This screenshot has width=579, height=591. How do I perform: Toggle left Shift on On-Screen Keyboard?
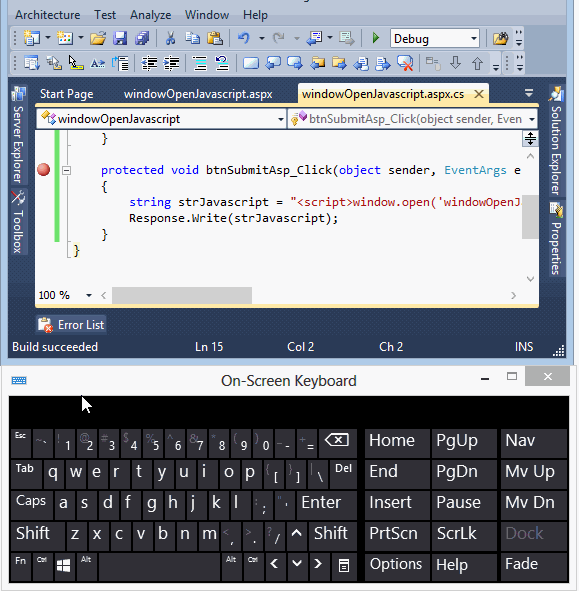[x=37, y=536]
